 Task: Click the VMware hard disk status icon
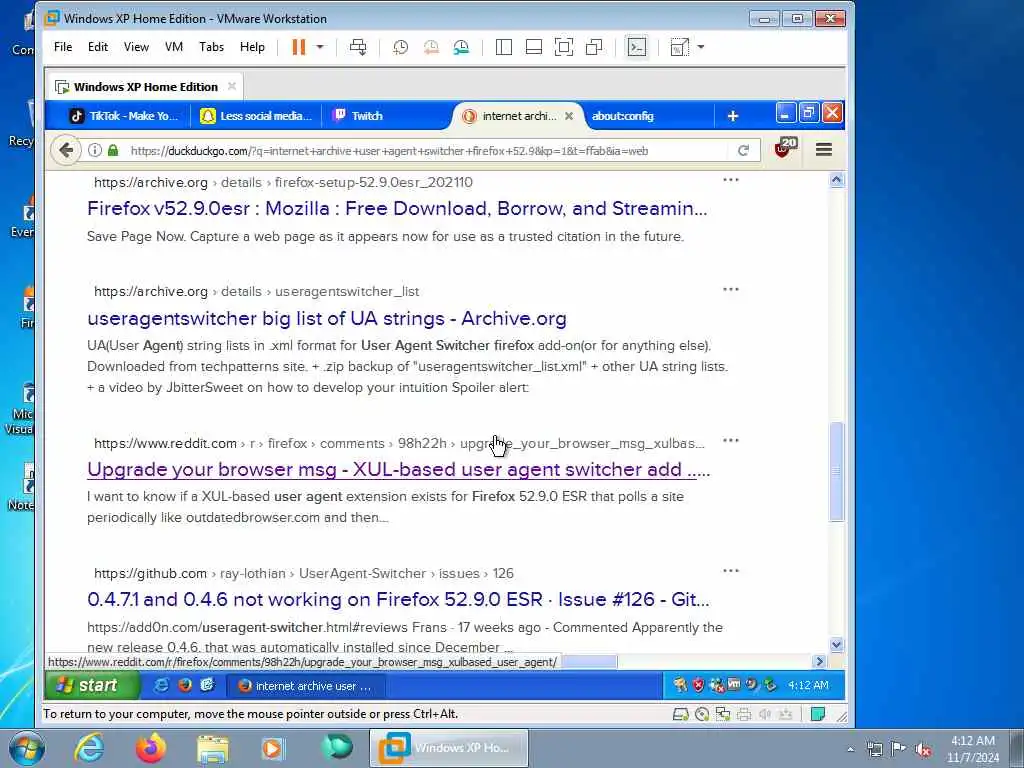(680, 714)
